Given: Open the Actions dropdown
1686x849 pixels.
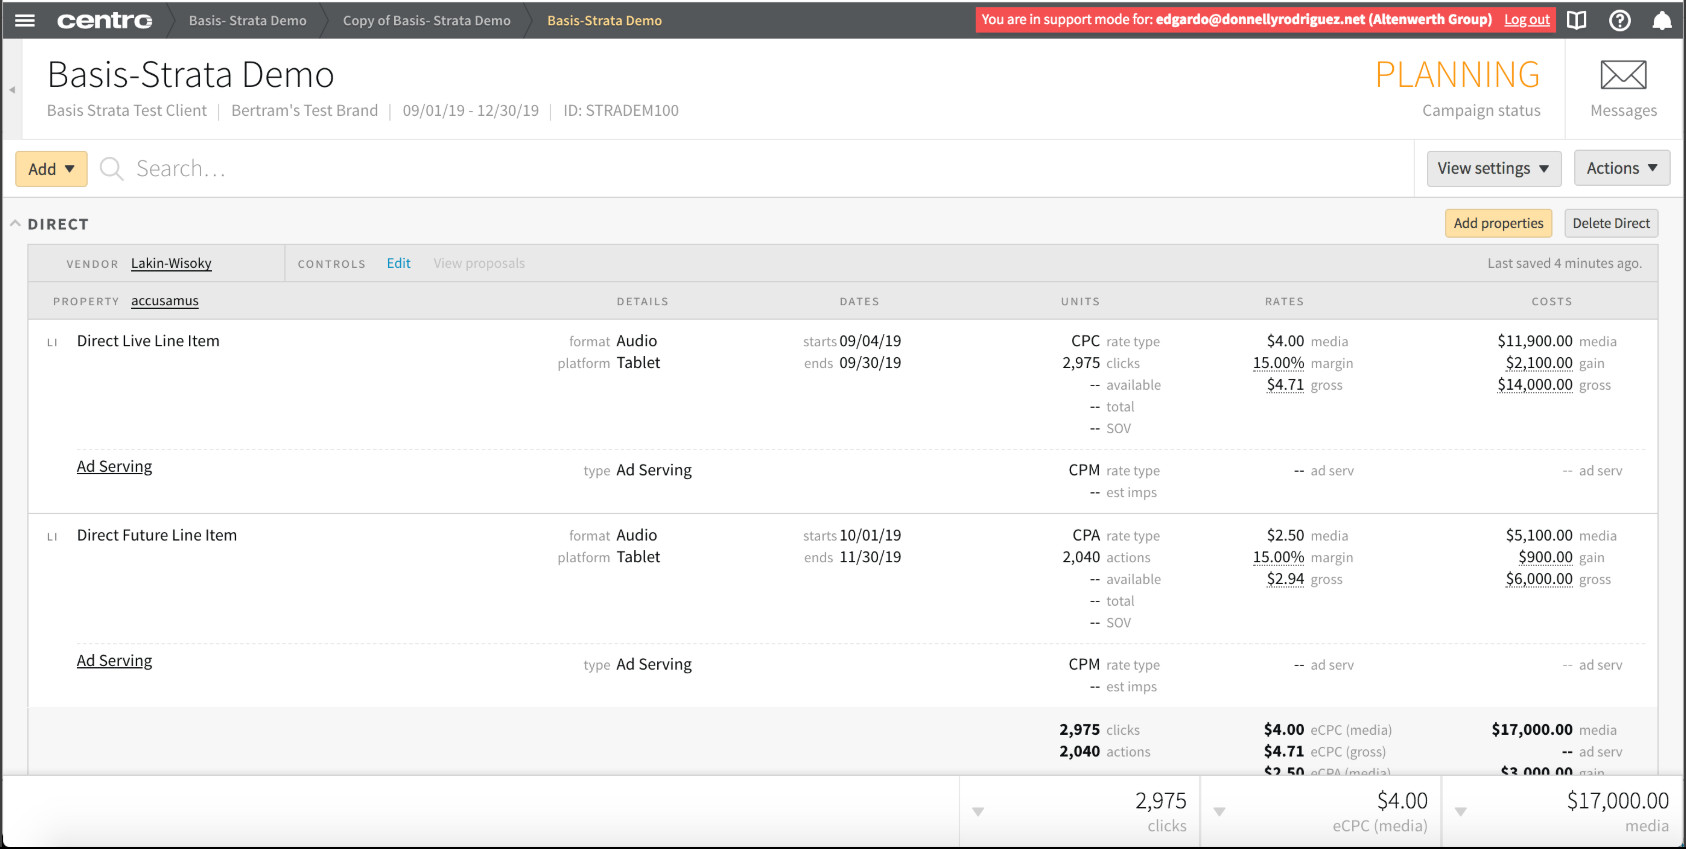Looking at the screenshot, I should pyautogui.click(x=1622, y=168).
